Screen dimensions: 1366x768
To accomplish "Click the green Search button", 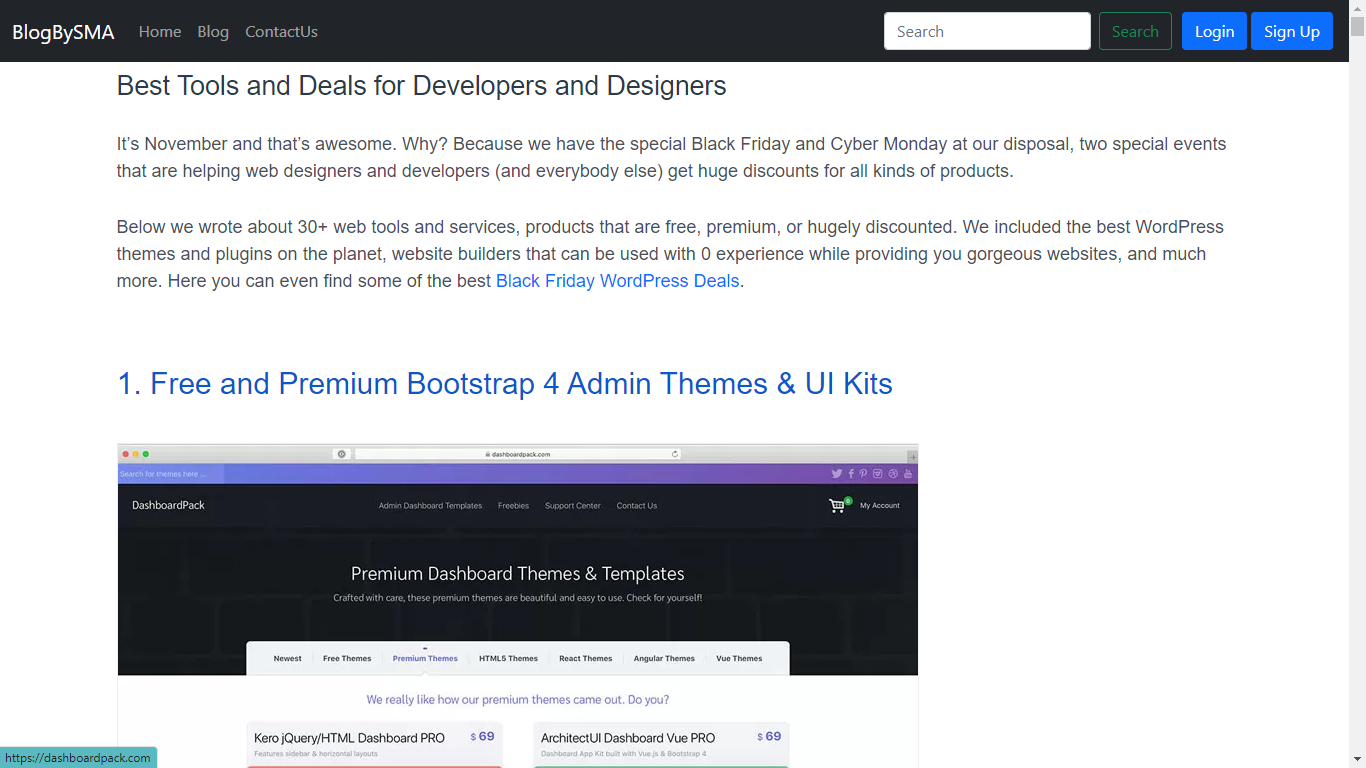I will pos(1135,31).
